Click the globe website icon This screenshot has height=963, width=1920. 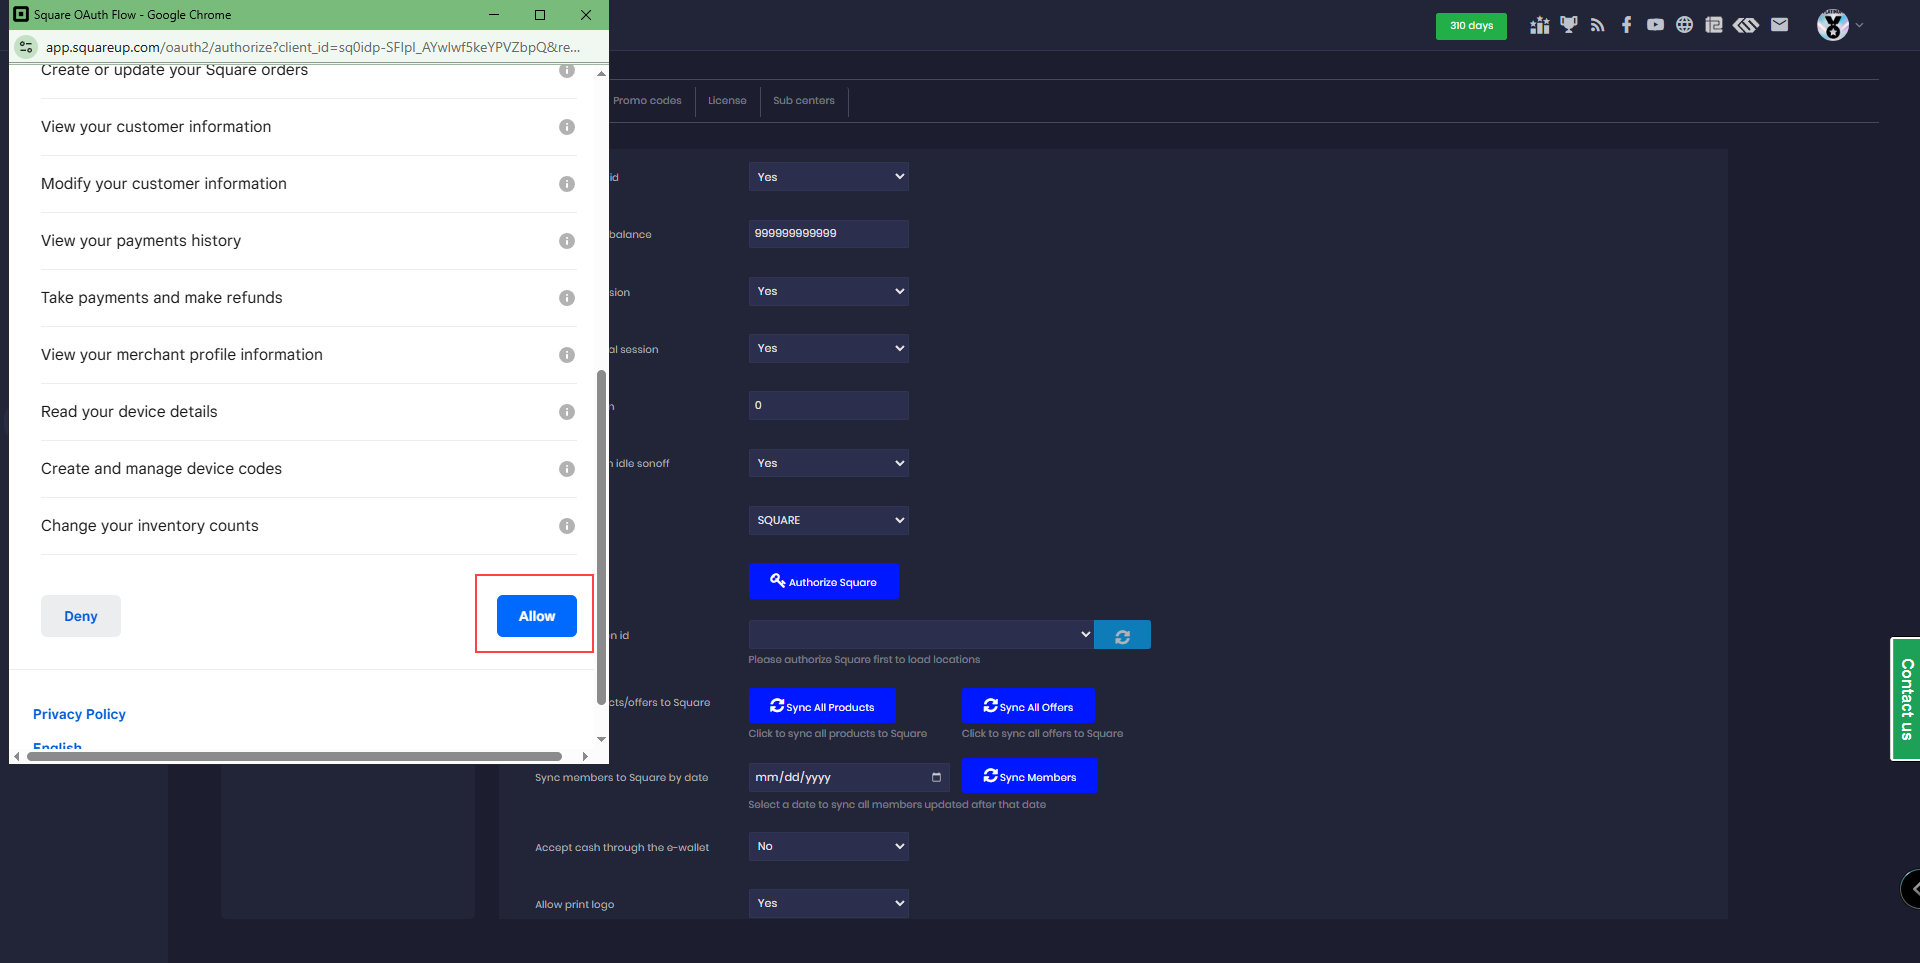pyautogui.click(x=1684, y=25)
